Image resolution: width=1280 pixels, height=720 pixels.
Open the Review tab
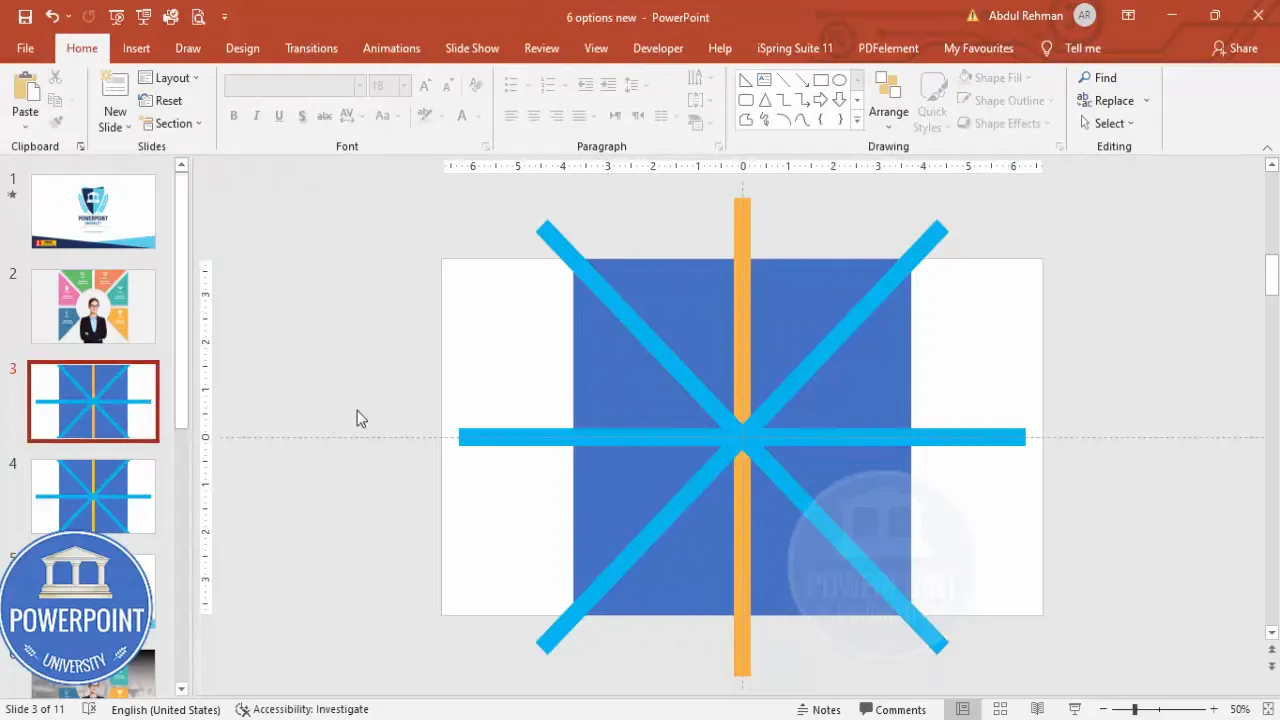click(542, 48)
